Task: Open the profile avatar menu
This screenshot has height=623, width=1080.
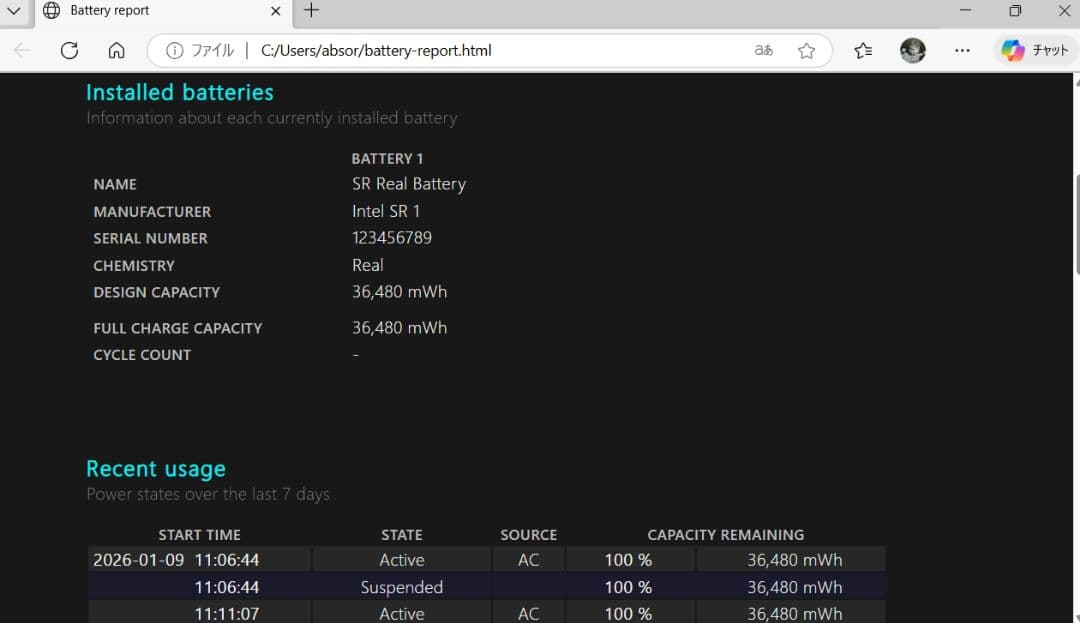Action: [912, 51]
